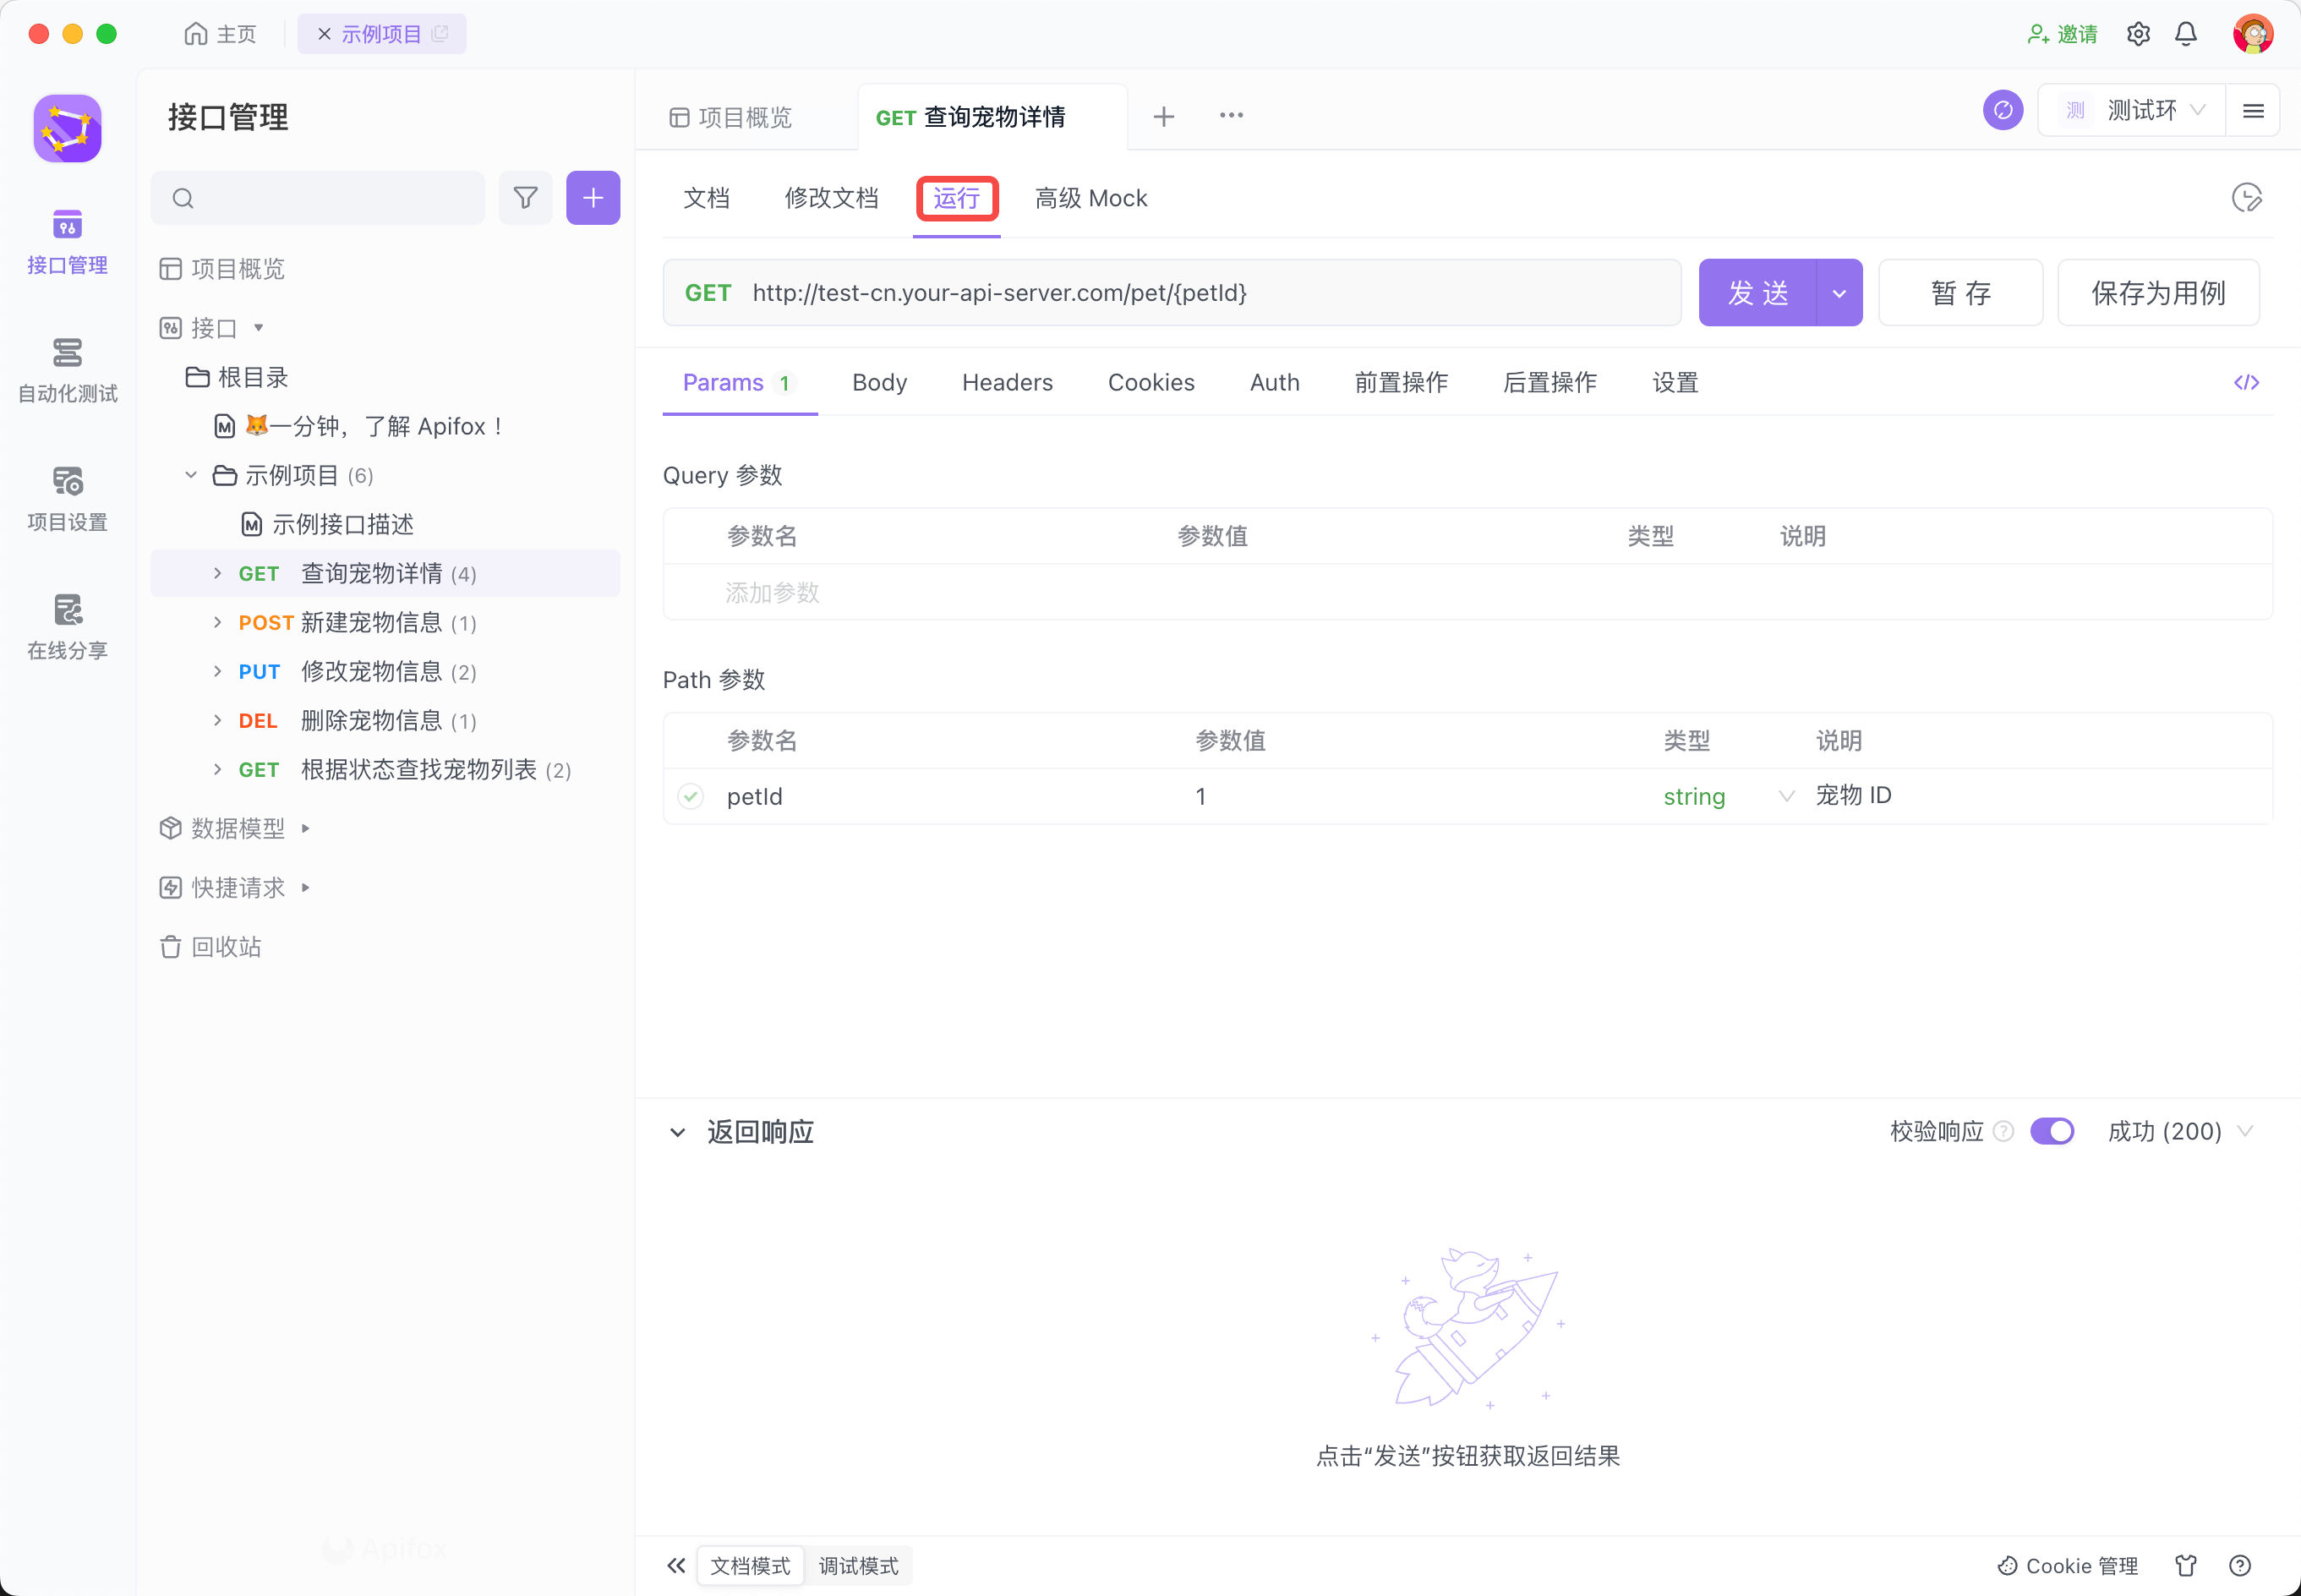Uncheck the petId parameter checkbox
This screenshot has width=2301, height=1596.
691,796
